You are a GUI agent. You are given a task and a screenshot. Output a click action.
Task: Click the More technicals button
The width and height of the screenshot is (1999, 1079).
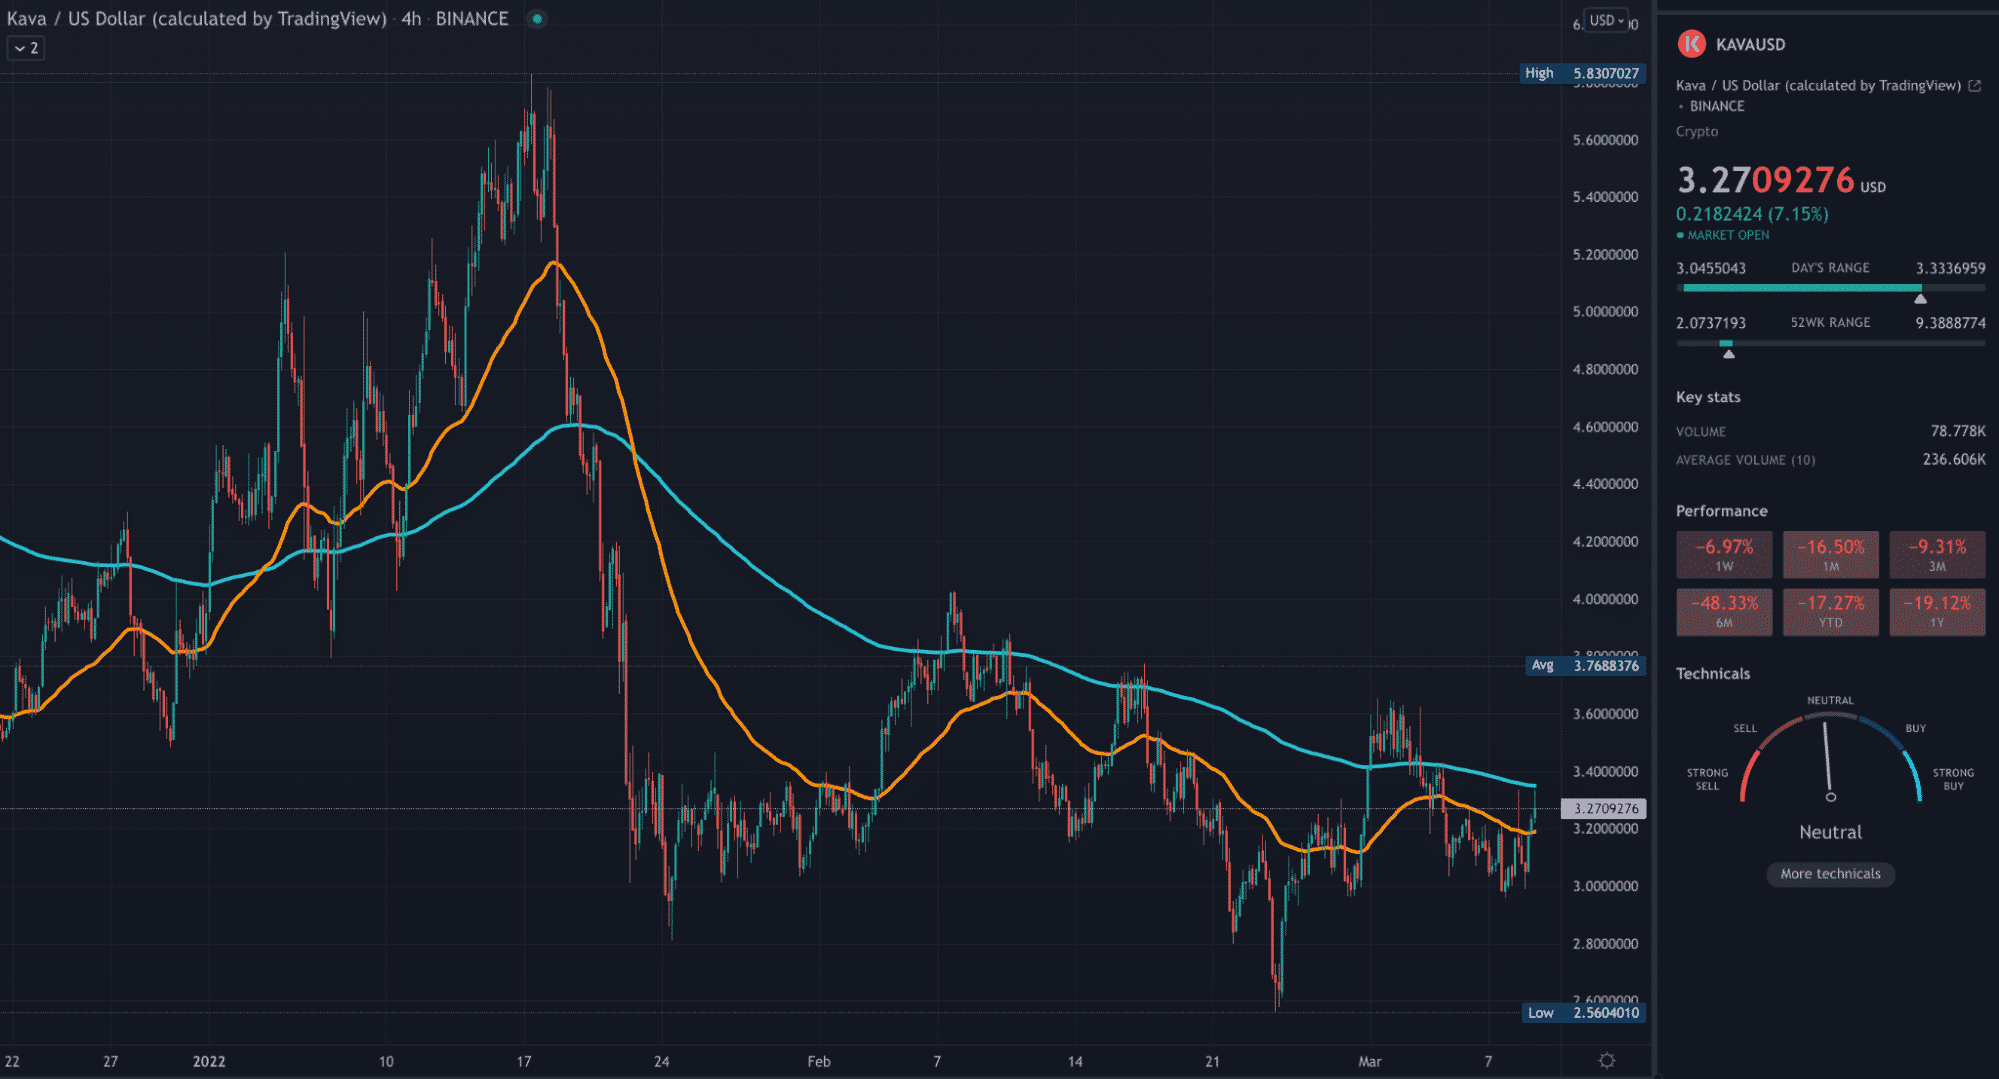click(x=1830, y=873)
